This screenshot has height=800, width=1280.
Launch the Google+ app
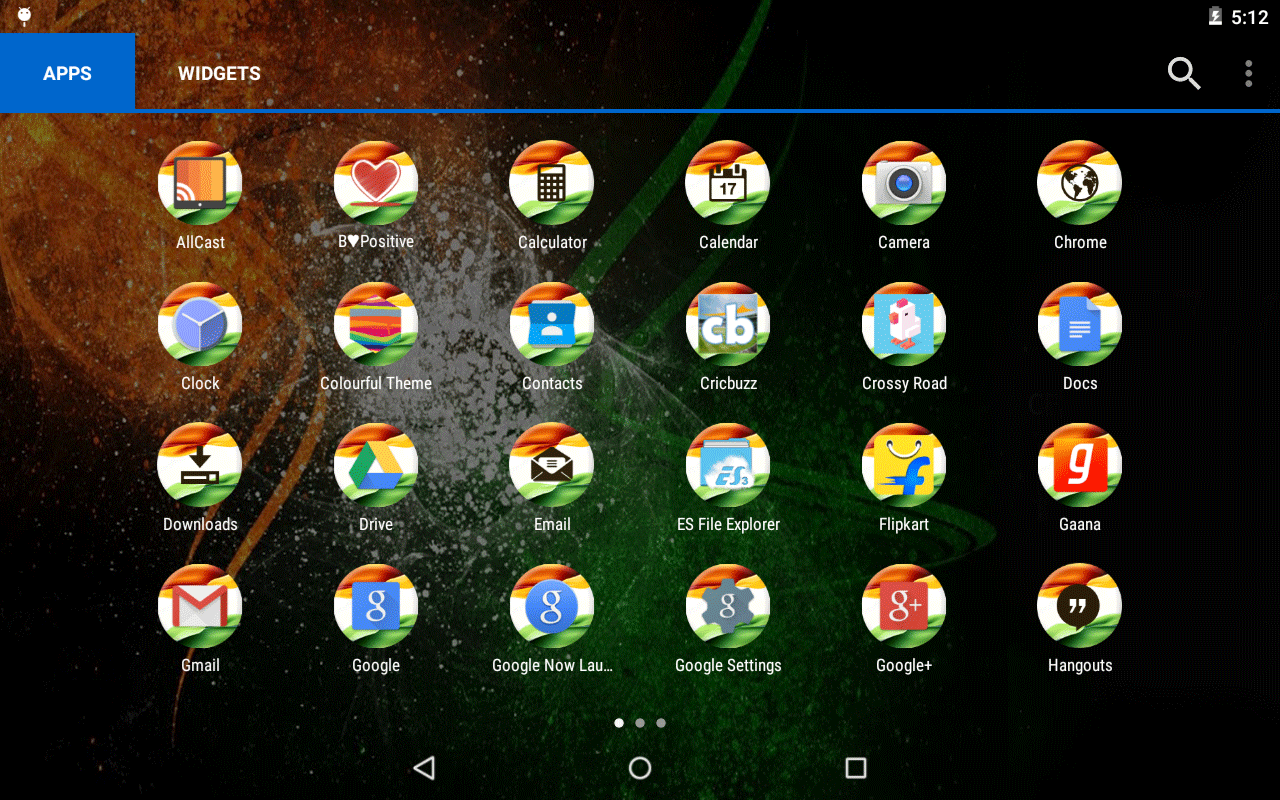[x=904, y=606]
